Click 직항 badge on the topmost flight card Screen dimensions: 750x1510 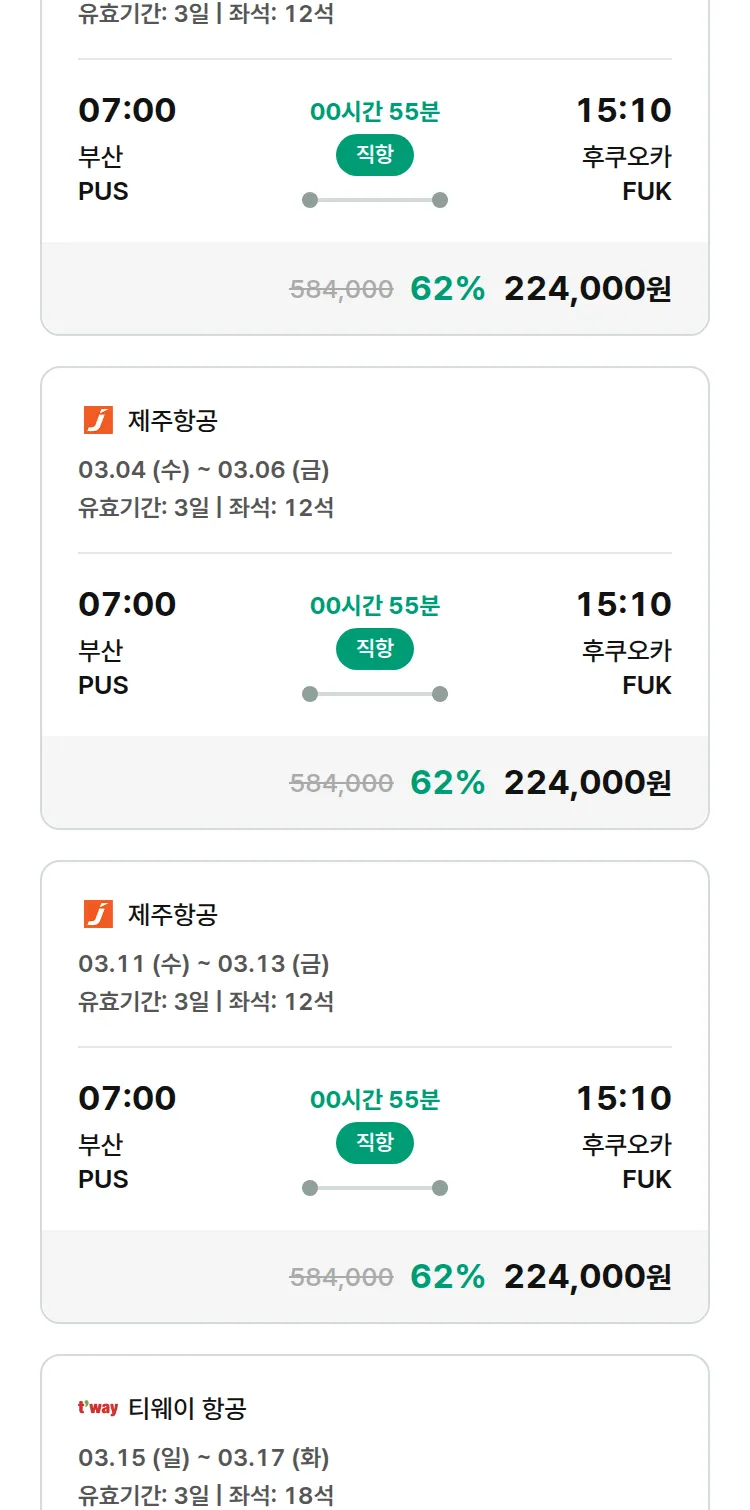click(x=375, y=154)
